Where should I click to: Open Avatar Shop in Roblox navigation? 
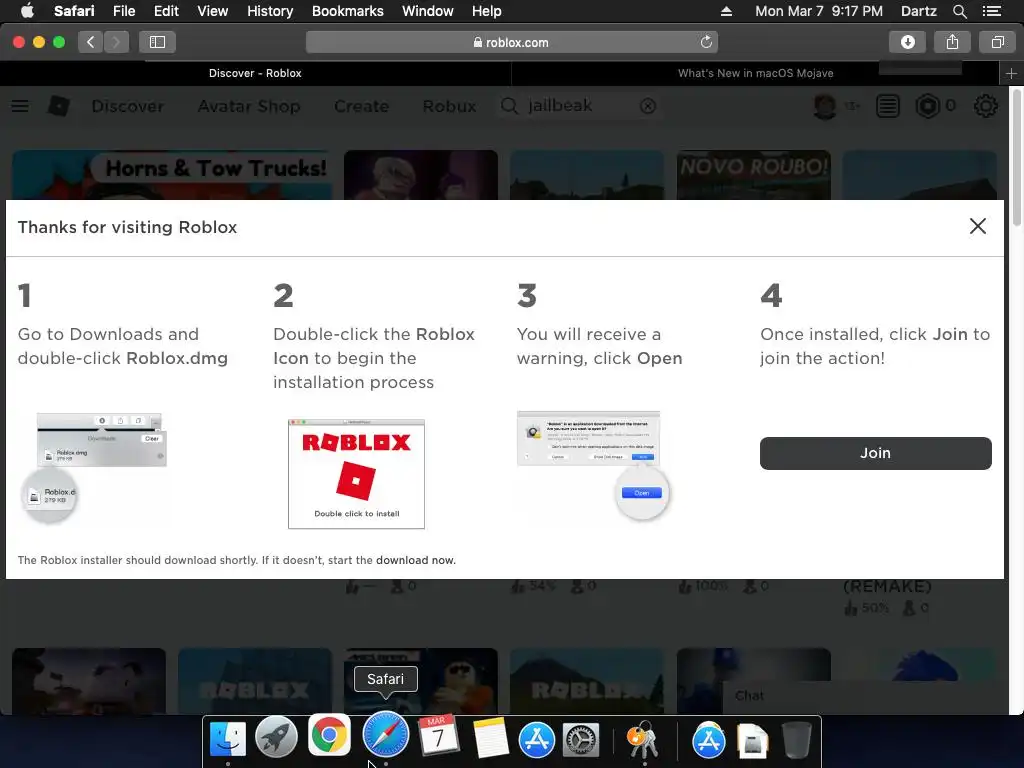pyautogui.click(x=249, y=106)
